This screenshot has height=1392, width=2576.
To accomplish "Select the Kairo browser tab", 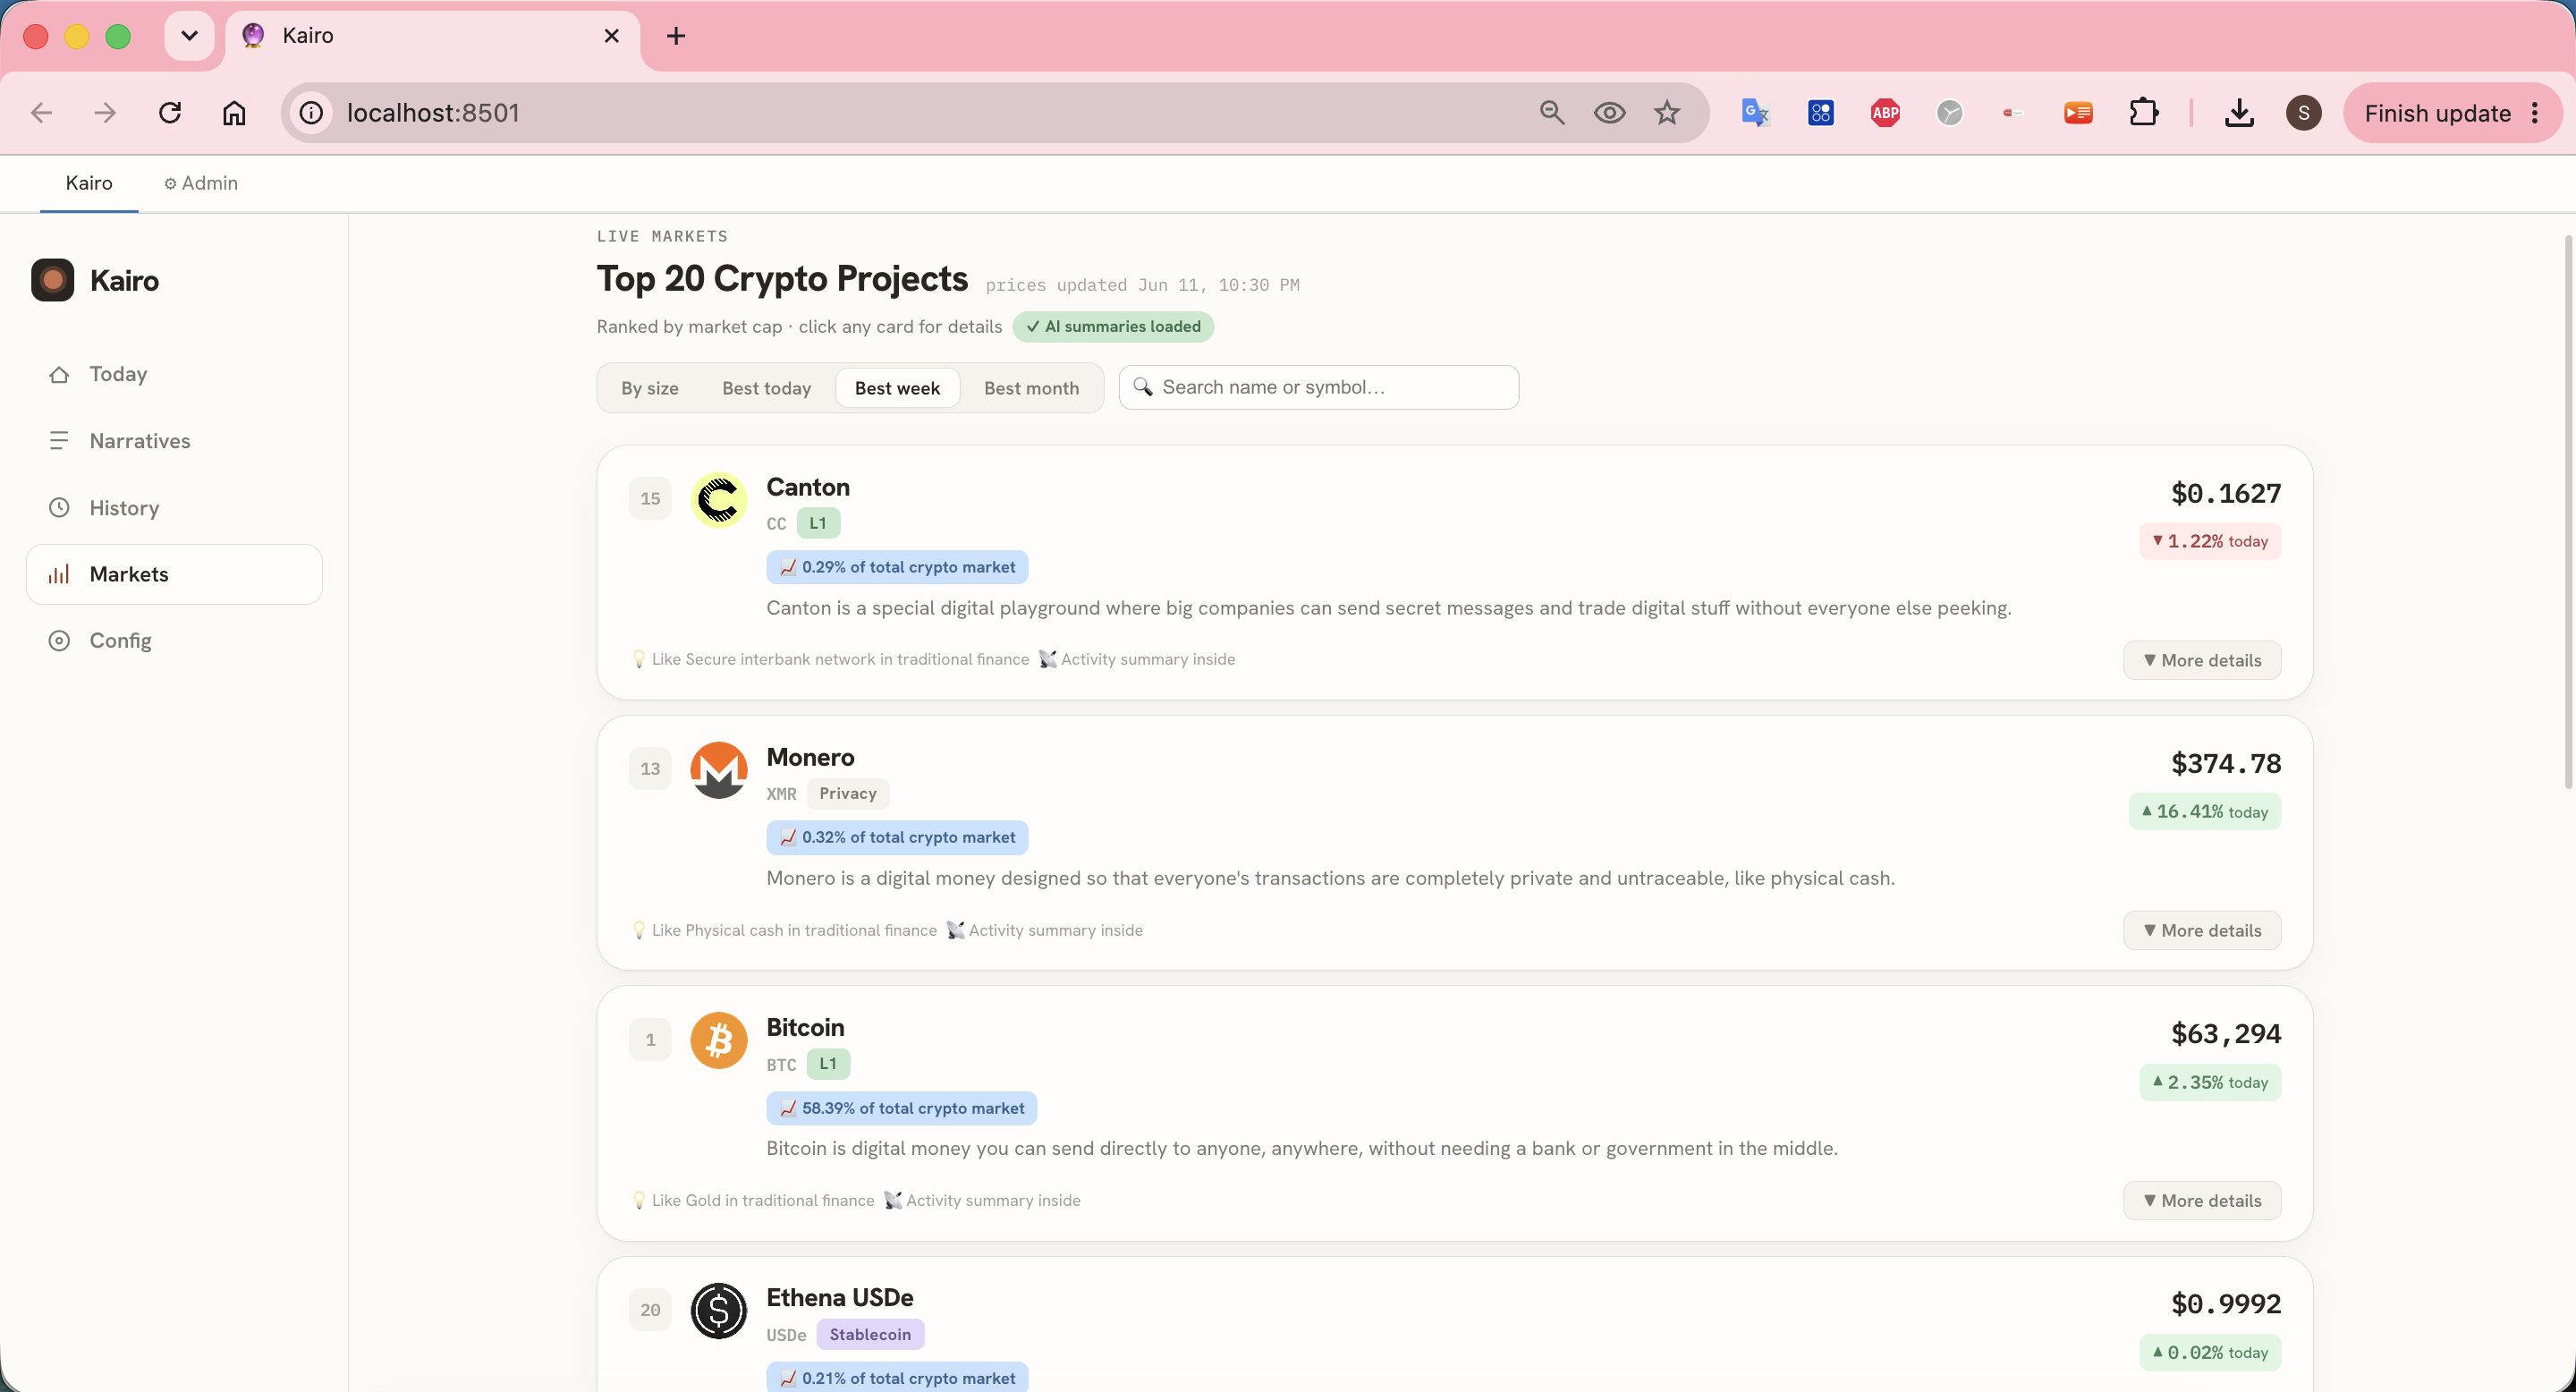I will 432,36.
